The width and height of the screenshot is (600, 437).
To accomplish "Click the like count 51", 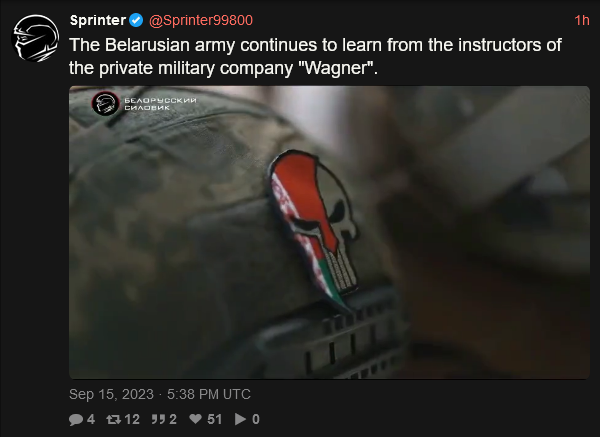I will point(214,419).
